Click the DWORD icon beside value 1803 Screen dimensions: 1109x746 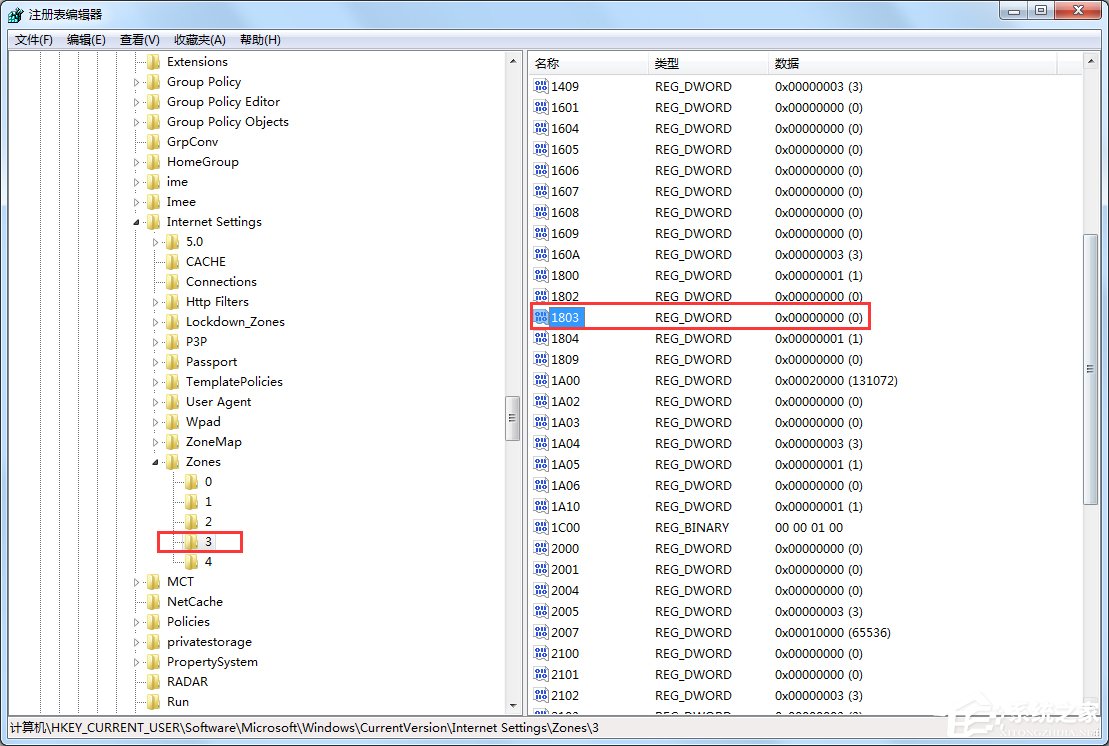pyautogui.click(x=541, y=317)
